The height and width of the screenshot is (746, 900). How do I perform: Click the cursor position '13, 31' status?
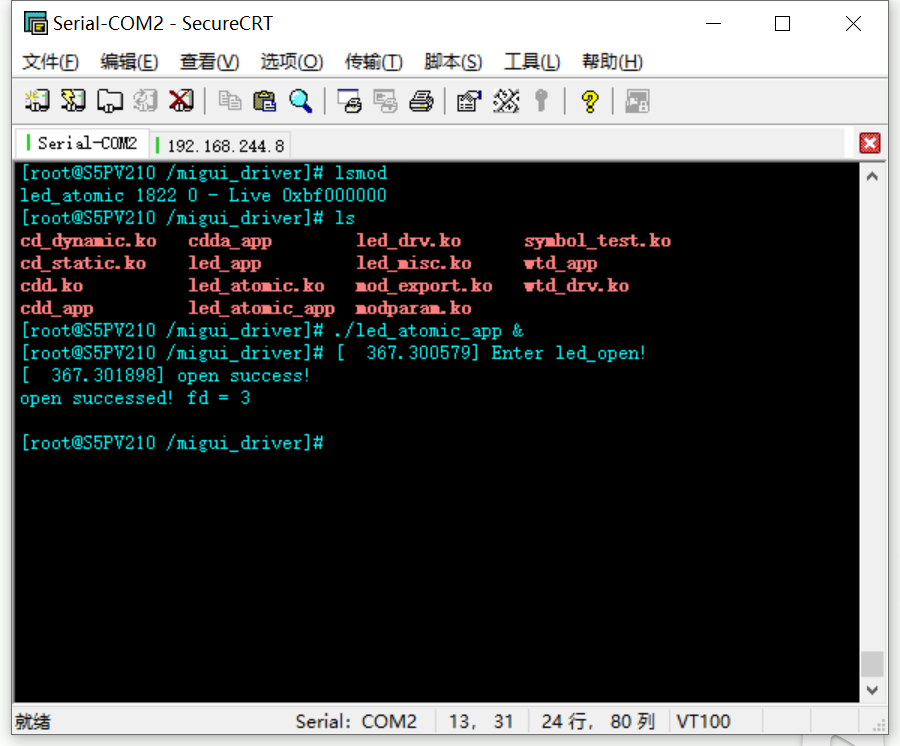point(480,721)
